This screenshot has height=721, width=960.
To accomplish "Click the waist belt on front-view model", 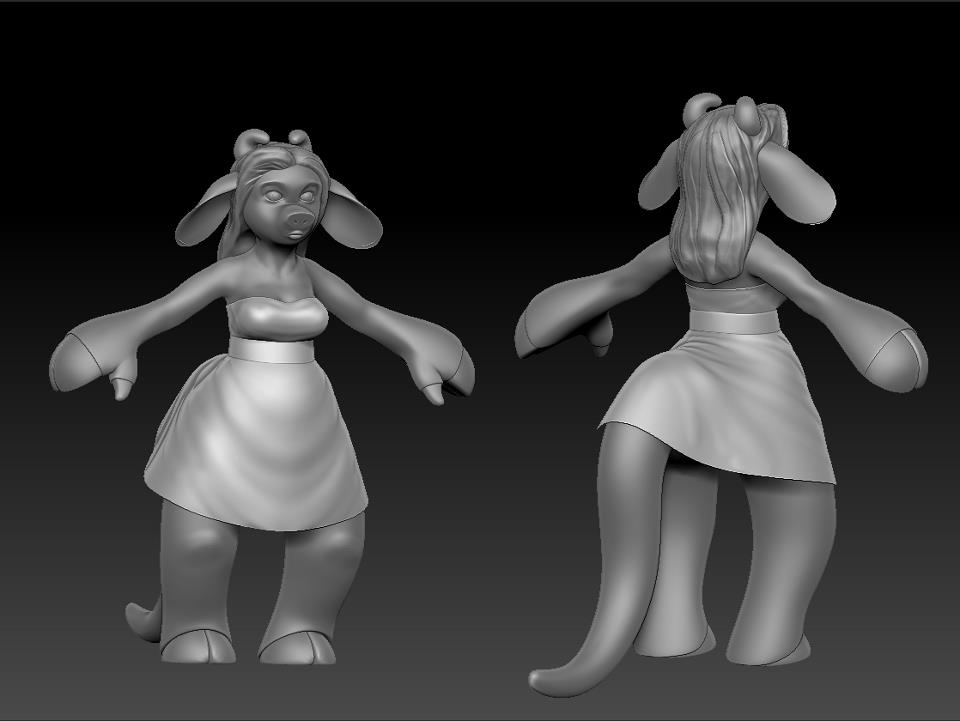I will coord(271,349).
